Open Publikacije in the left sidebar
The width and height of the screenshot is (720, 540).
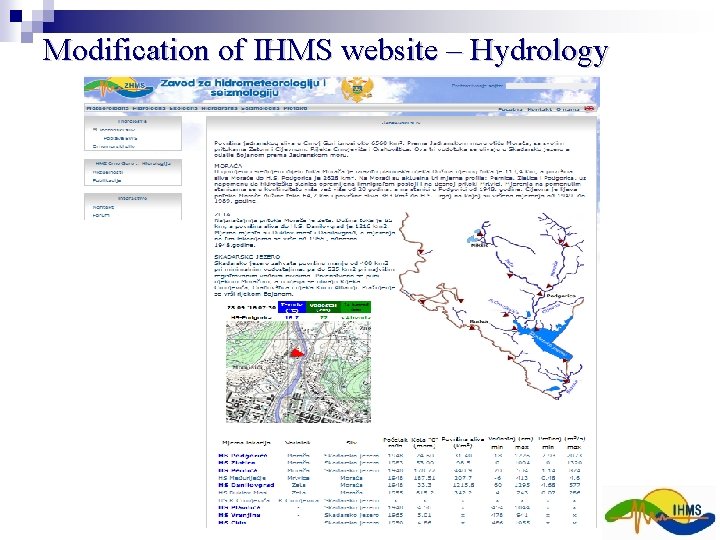click(x=107, y=180)
